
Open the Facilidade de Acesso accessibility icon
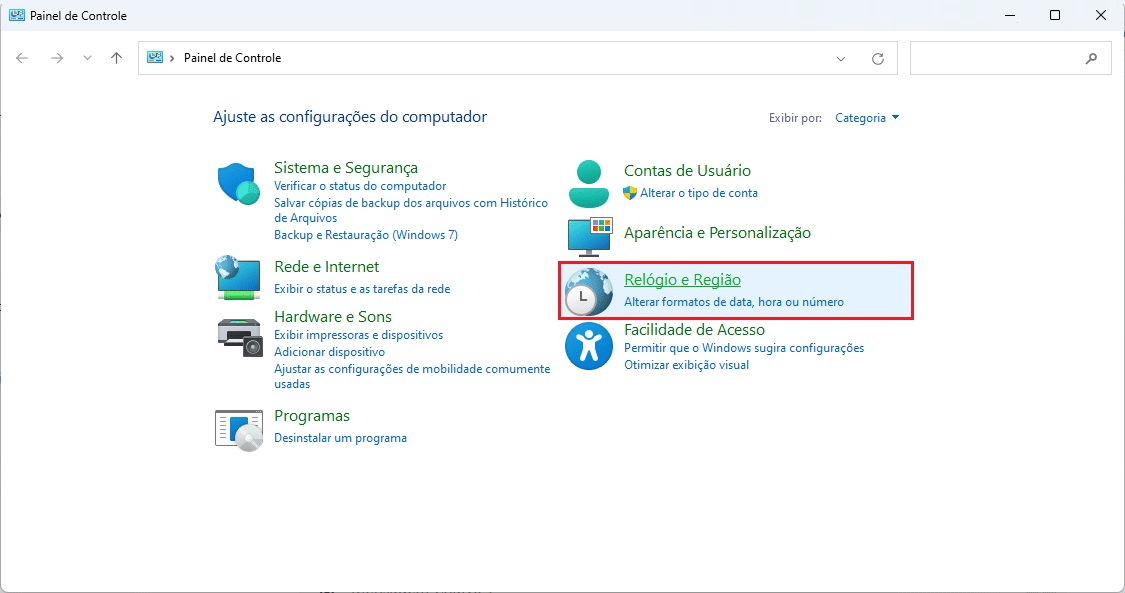click(588, 346)
